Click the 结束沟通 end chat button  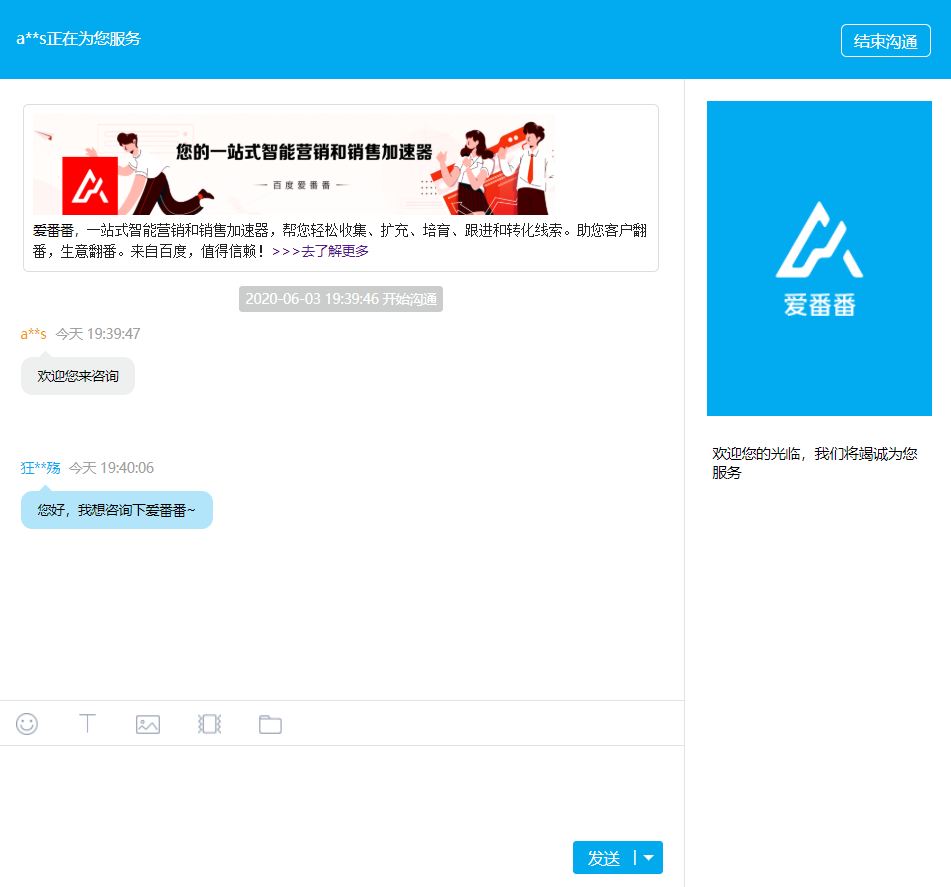(885, 41)
